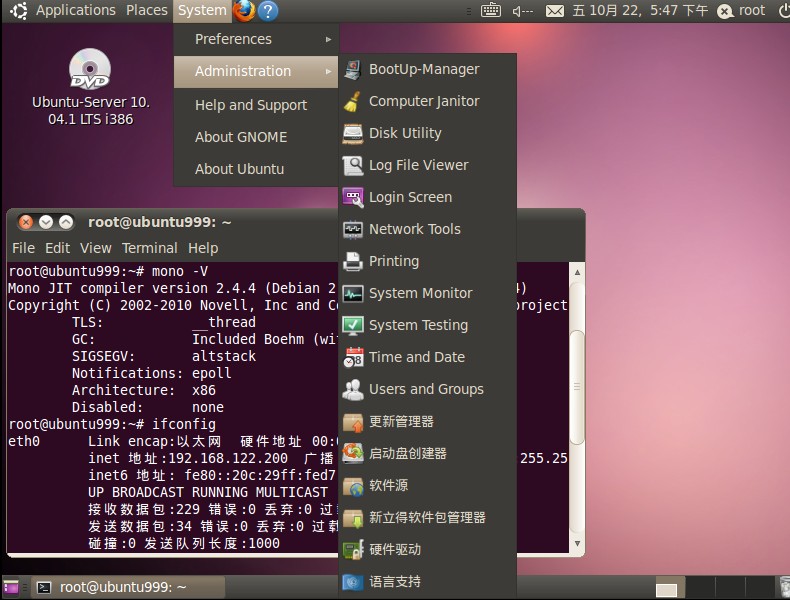Launch 启动盘创建器 startup disk creator icon
Screen dimensions: 790x600
[353, 453]
